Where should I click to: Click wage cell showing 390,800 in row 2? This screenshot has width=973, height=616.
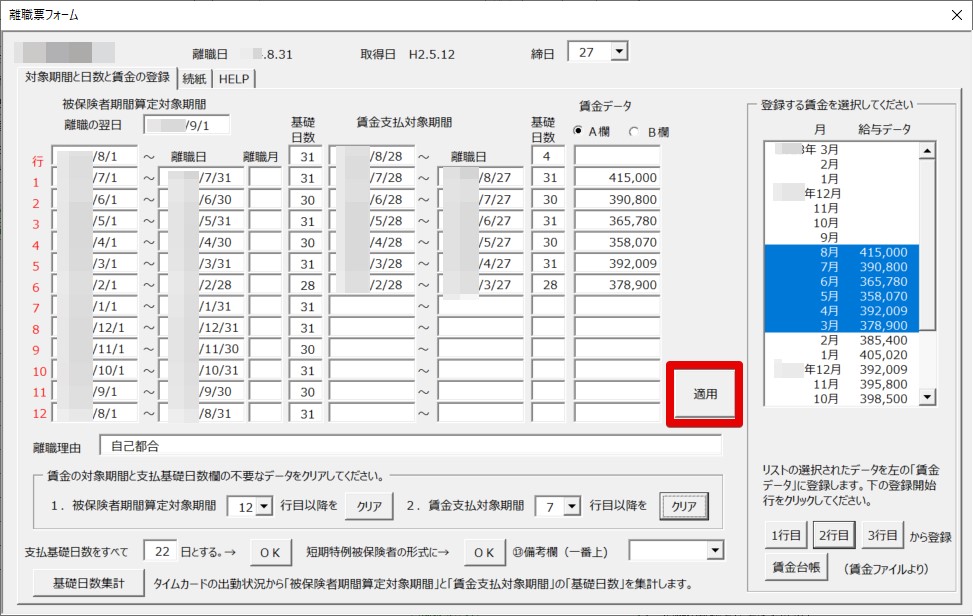pyautogui.click(x=617, y=199)
